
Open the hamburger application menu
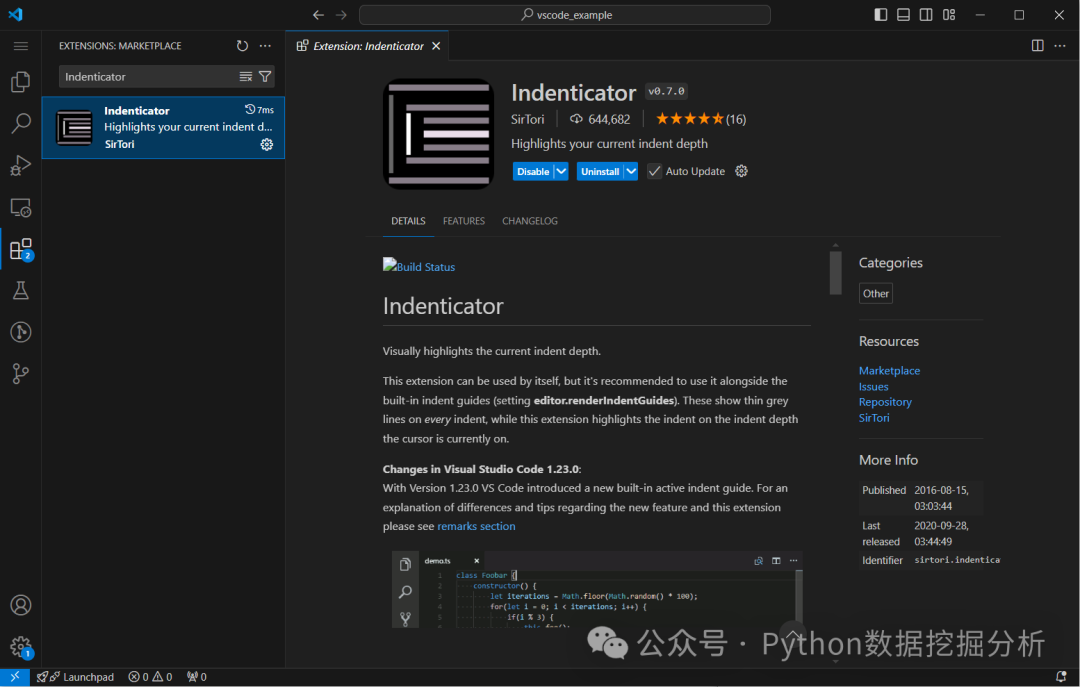click(x=21, y=46)
